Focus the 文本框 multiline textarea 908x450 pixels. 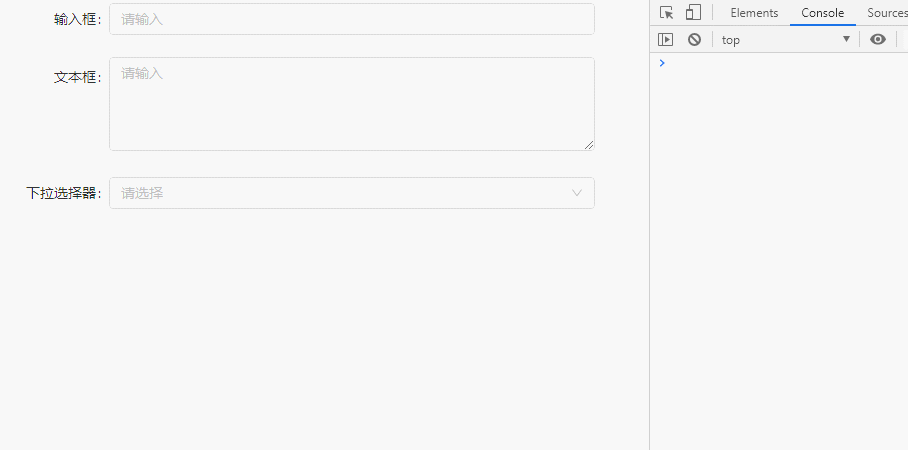click(x=352, y=104)
